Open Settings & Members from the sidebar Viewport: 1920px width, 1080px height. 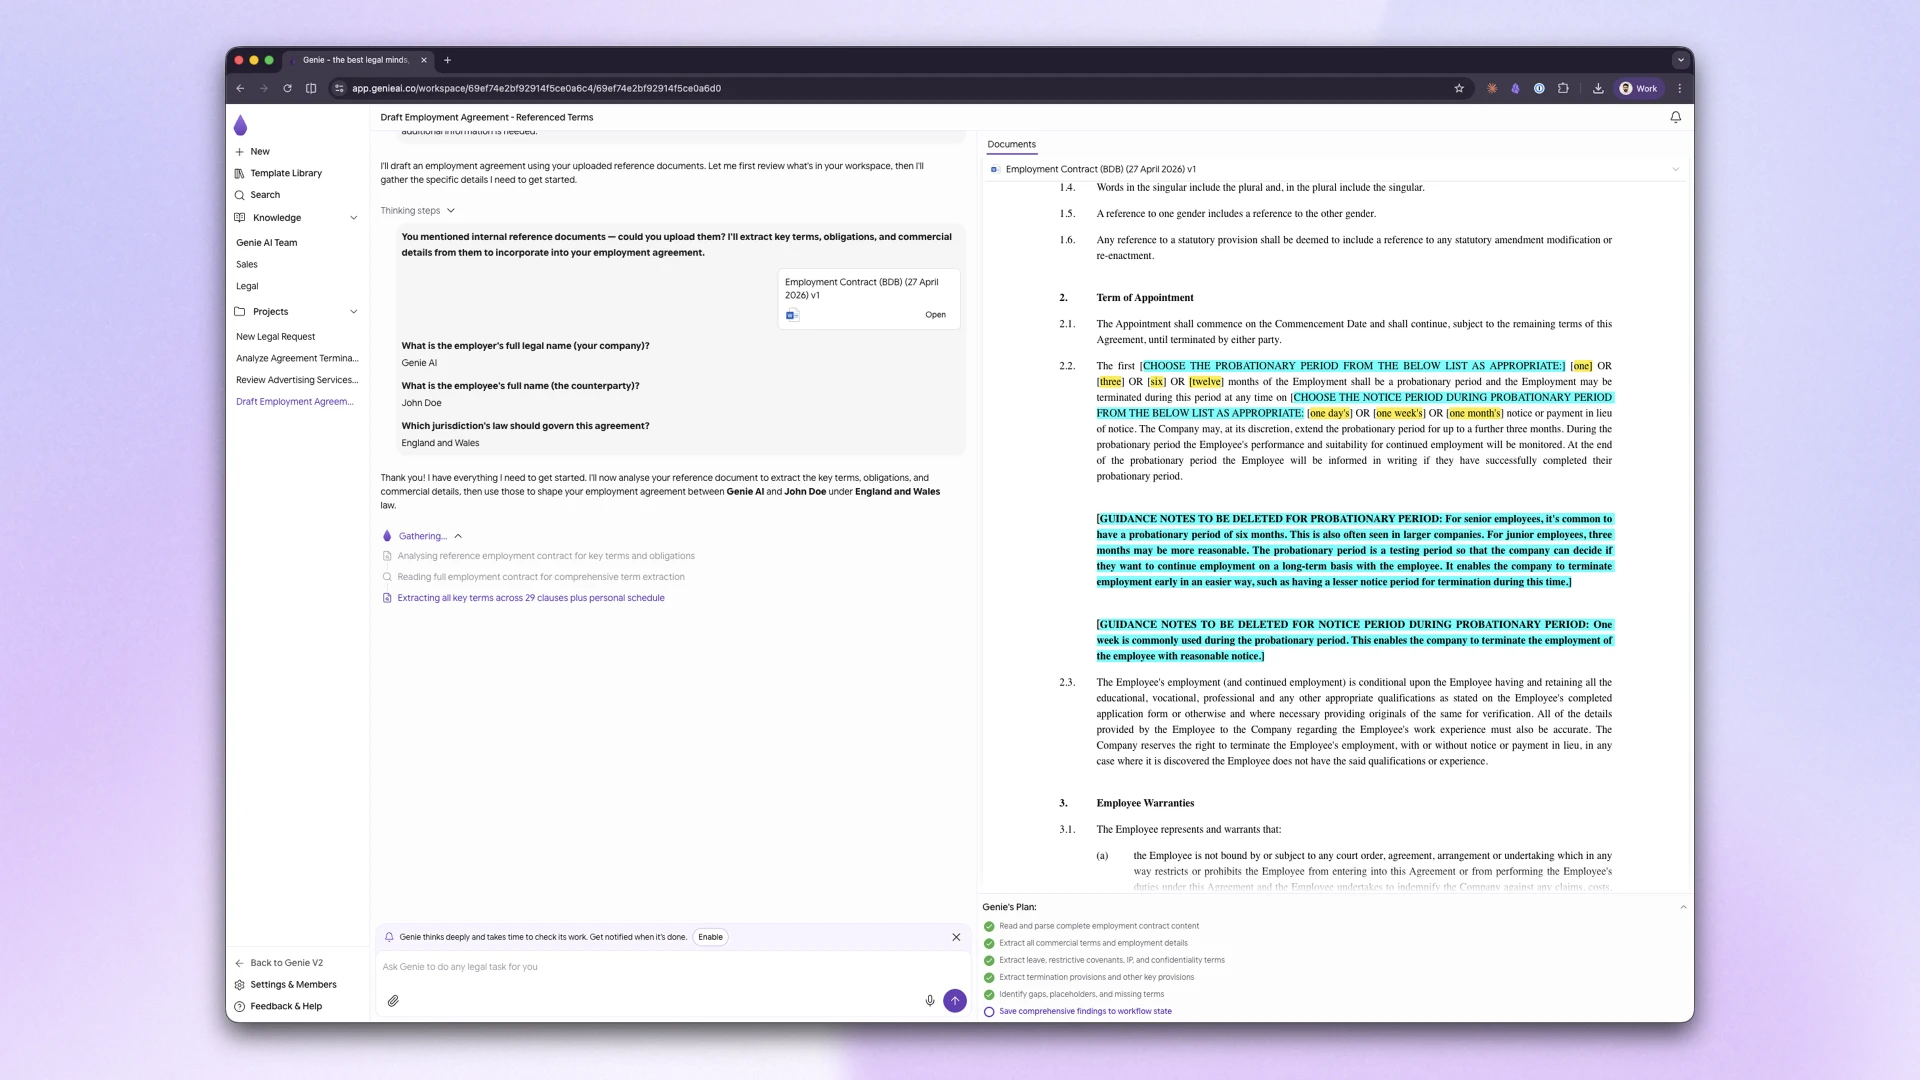tap(293, 984)
